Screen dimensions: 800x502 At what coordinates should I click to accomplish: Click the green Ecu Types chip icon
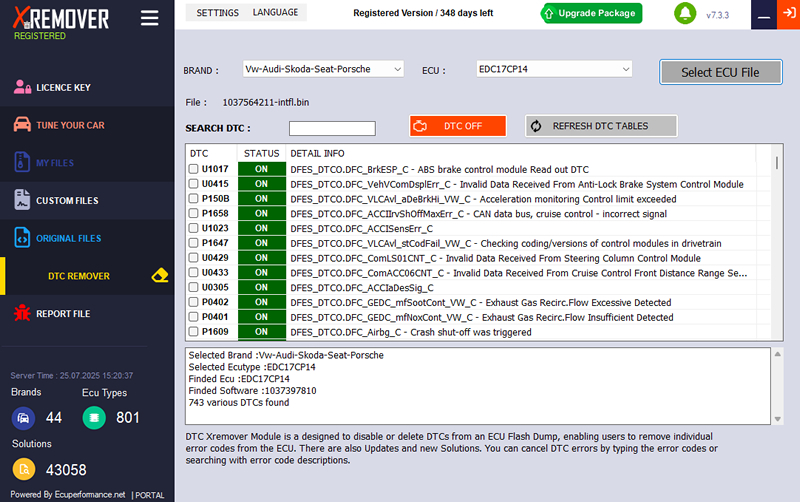(94, 418)
